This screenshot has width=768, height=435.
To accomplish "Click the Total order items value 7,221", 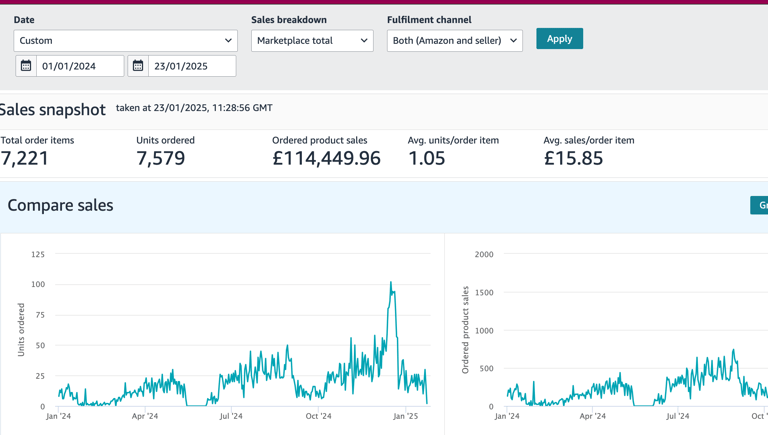I will [25, 158].
